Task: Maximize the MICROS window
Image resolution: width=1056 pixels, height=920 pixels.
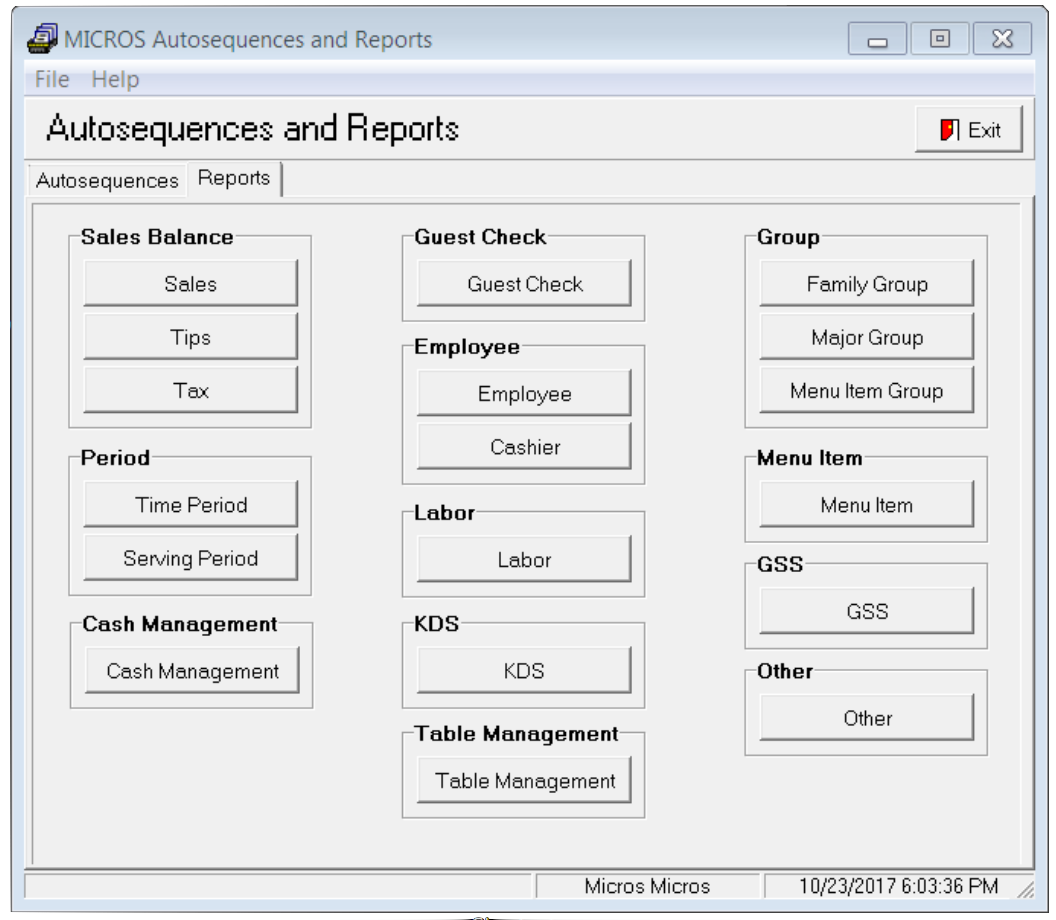Action: 939,39
